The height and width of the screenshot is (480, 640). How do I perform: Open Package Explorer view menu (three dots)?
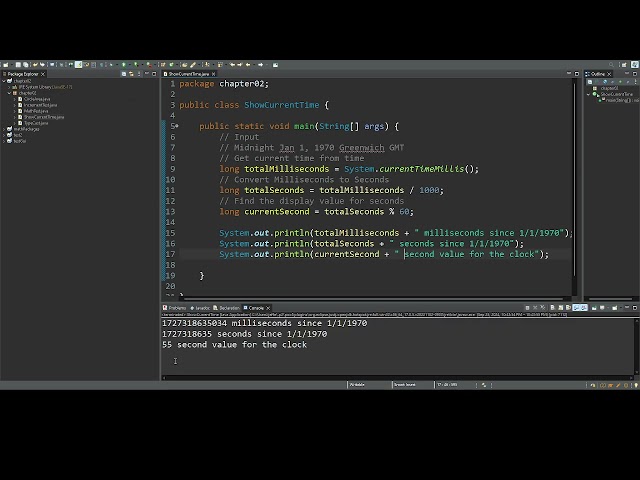click(x=139, y=74)
